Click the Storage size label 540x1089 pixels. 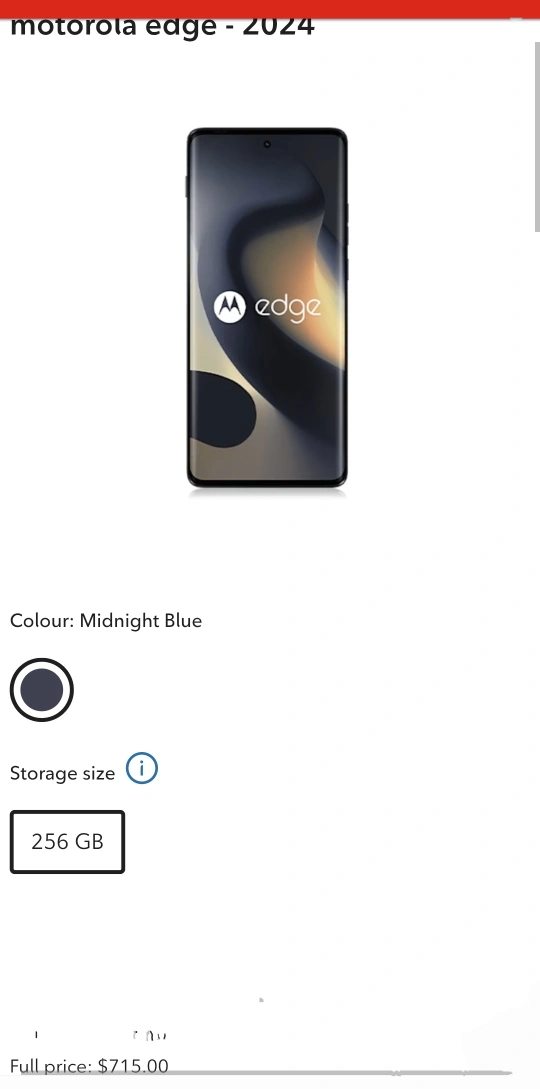coord(62,773)
